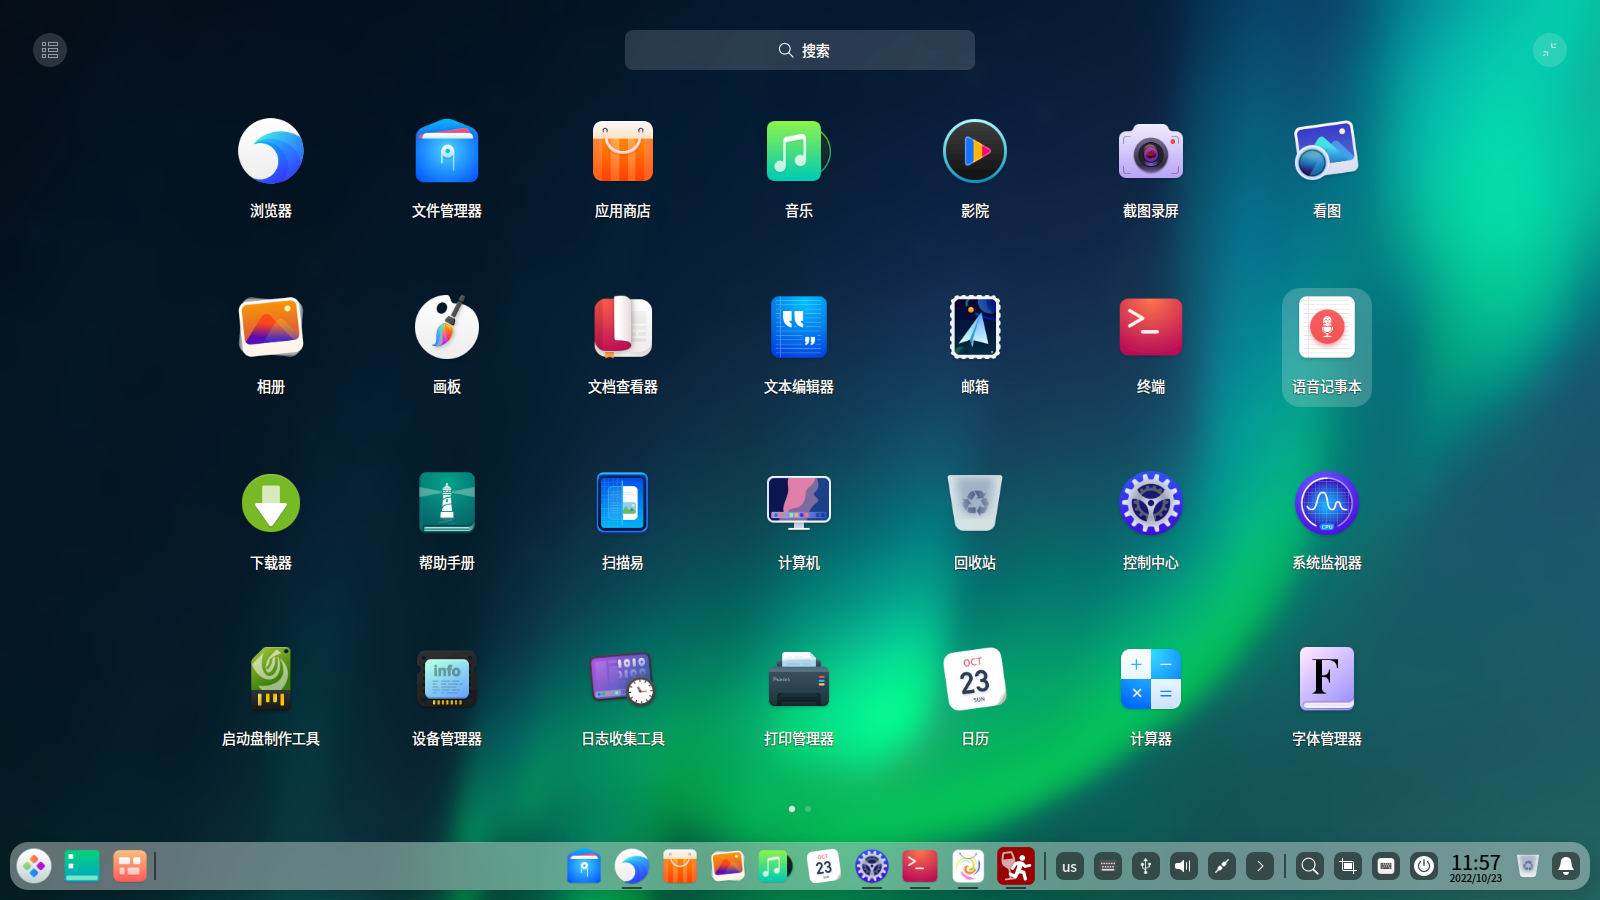This screenshot has height=900, width=1600.
Task: Launch 设备管理器 device manager
Action: coord(447,679)
